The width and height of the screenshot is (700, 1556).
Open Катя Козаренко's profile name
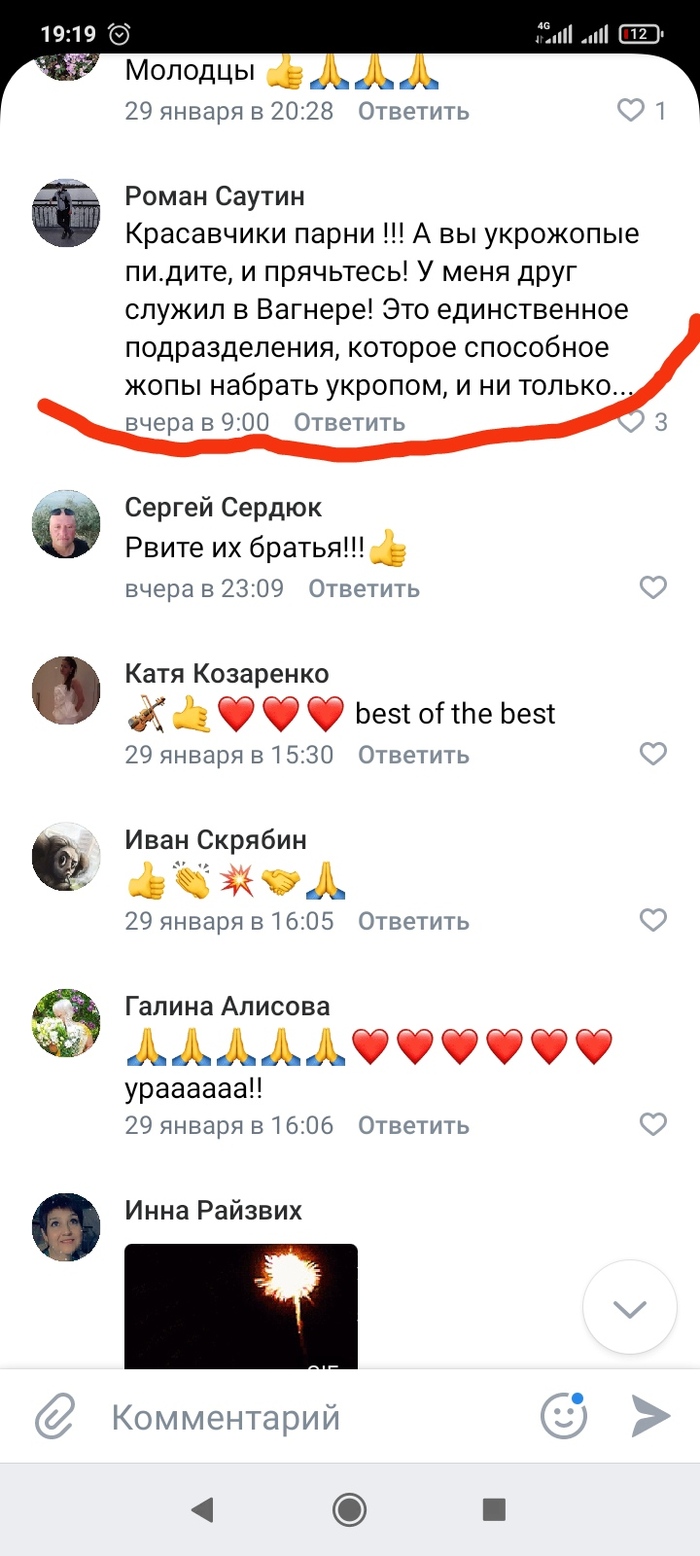(227, 673)
